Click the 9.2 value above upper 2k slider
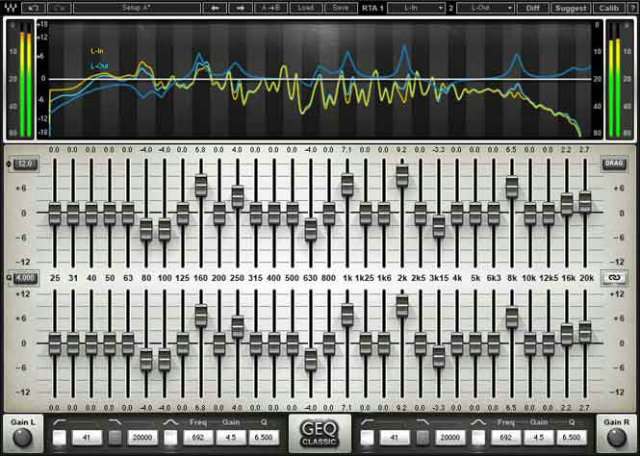The image size is (640, 456). click(x=402, y=150)
